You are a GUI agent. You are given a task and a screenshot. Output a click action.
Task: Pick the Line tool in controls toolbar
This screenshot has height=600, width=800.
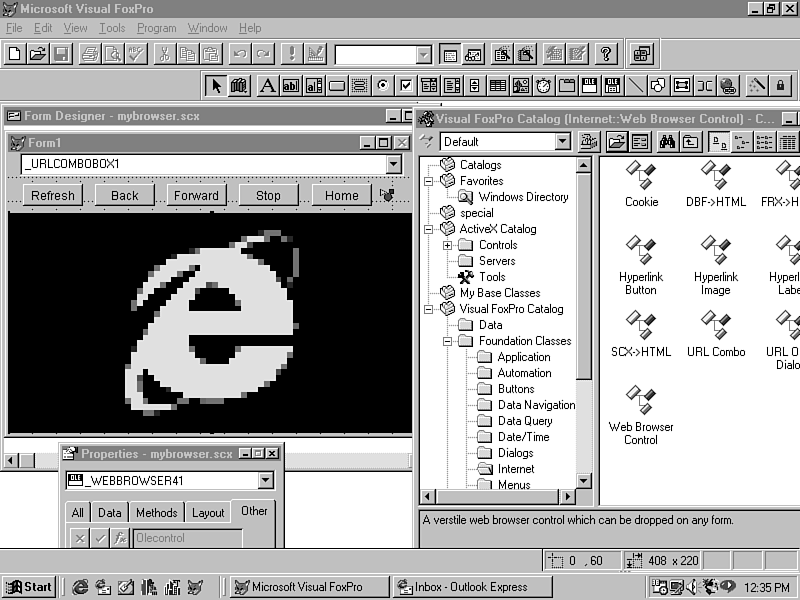coord(634,86)
